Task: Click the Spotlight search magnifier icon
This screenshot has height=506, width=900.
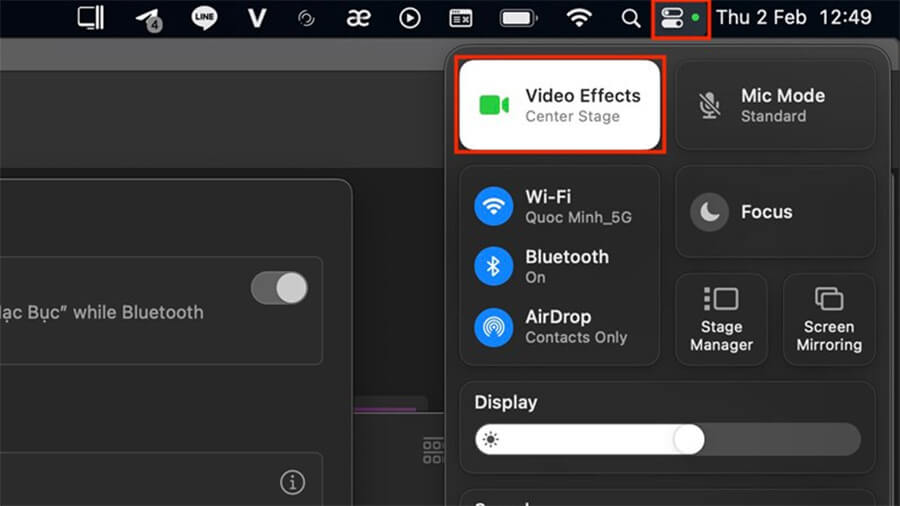Action: tap(630, 18)
